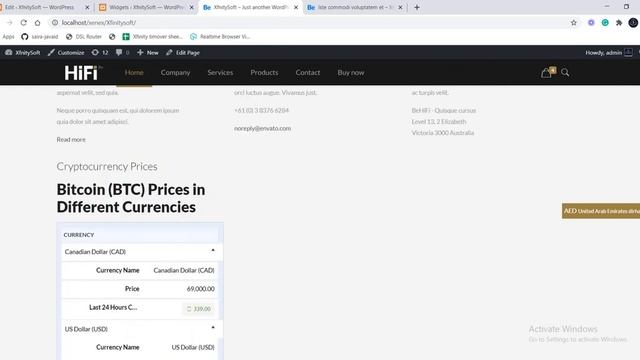Click the Read more link
Image resolution: width=640 pixels, height=360 pixels.
[71, 140]
